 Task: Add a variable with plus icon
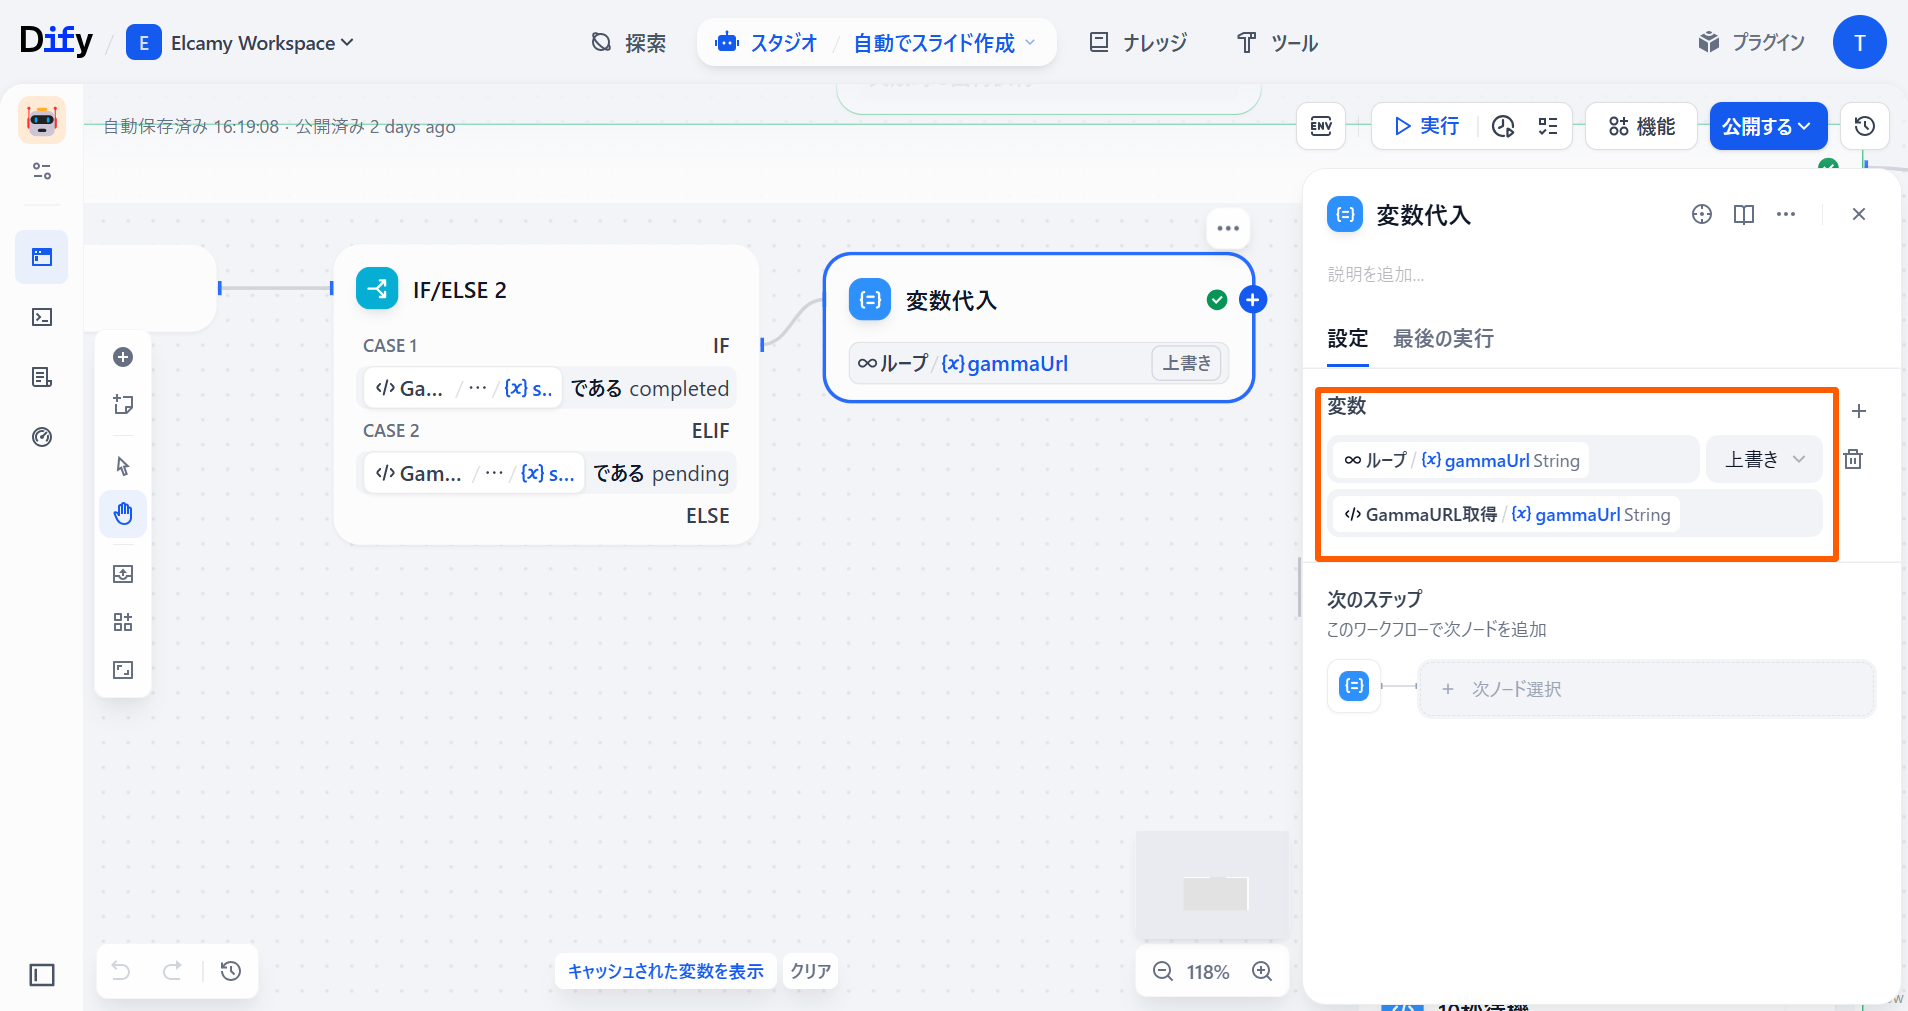1859,411
